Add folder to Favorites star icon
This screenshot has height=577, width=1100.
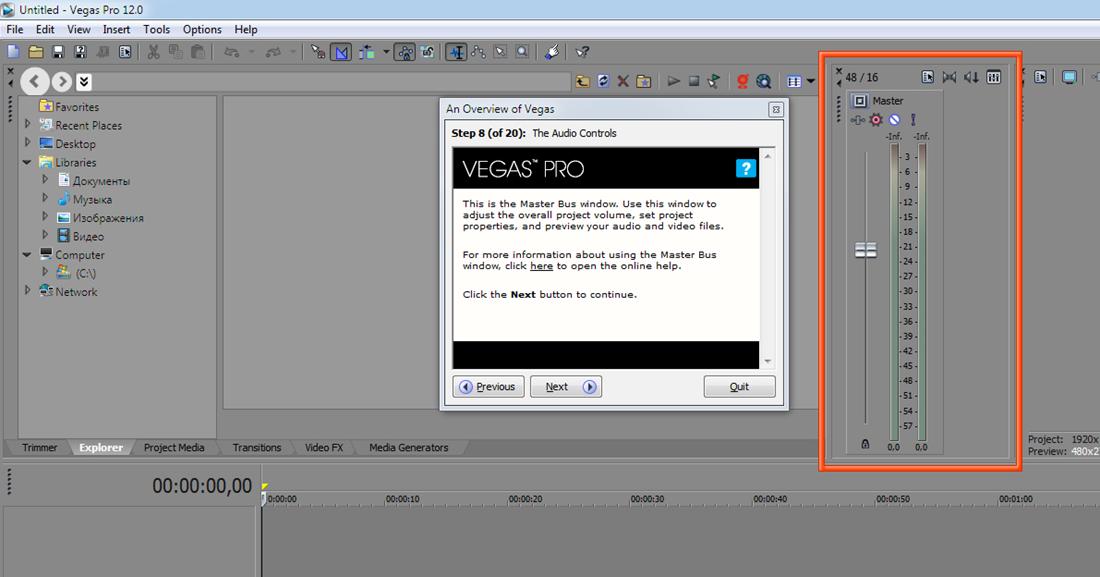[x=643, y=81]
